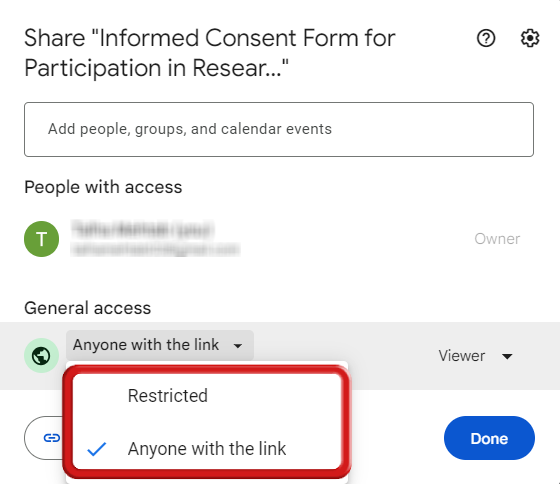Choose Anyone with the link menu entry
The image size is (560, 484).
(207, 448)
